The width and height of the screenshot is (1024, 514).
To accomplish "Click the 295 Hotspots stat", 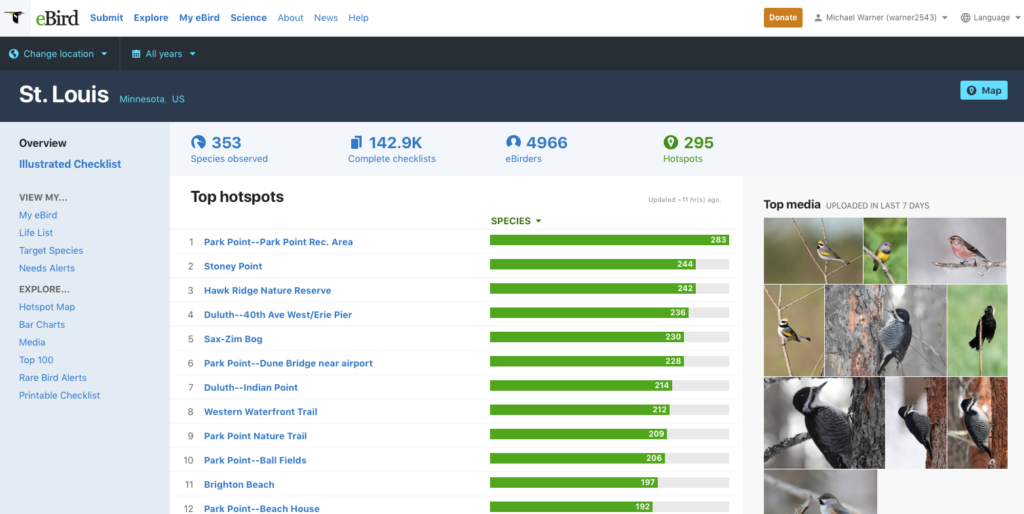I will click(x=689, y=149).
